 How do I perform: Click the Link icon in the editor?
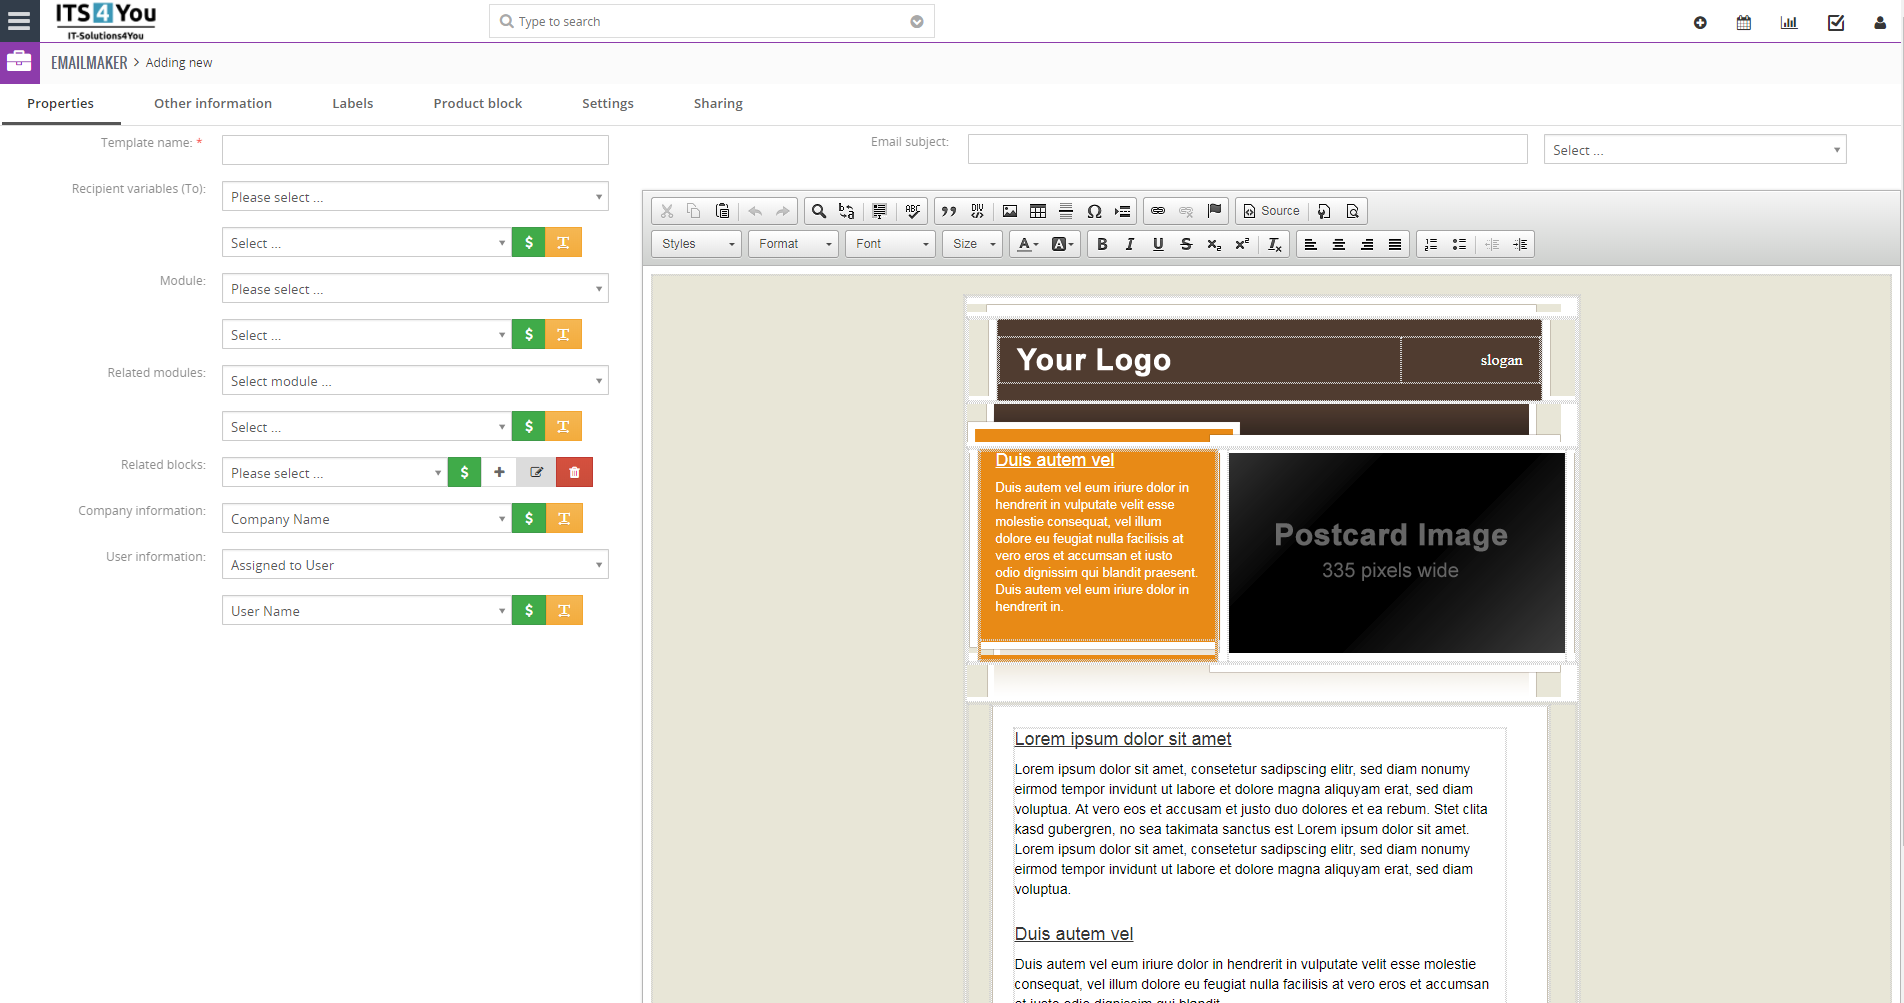1158,211
